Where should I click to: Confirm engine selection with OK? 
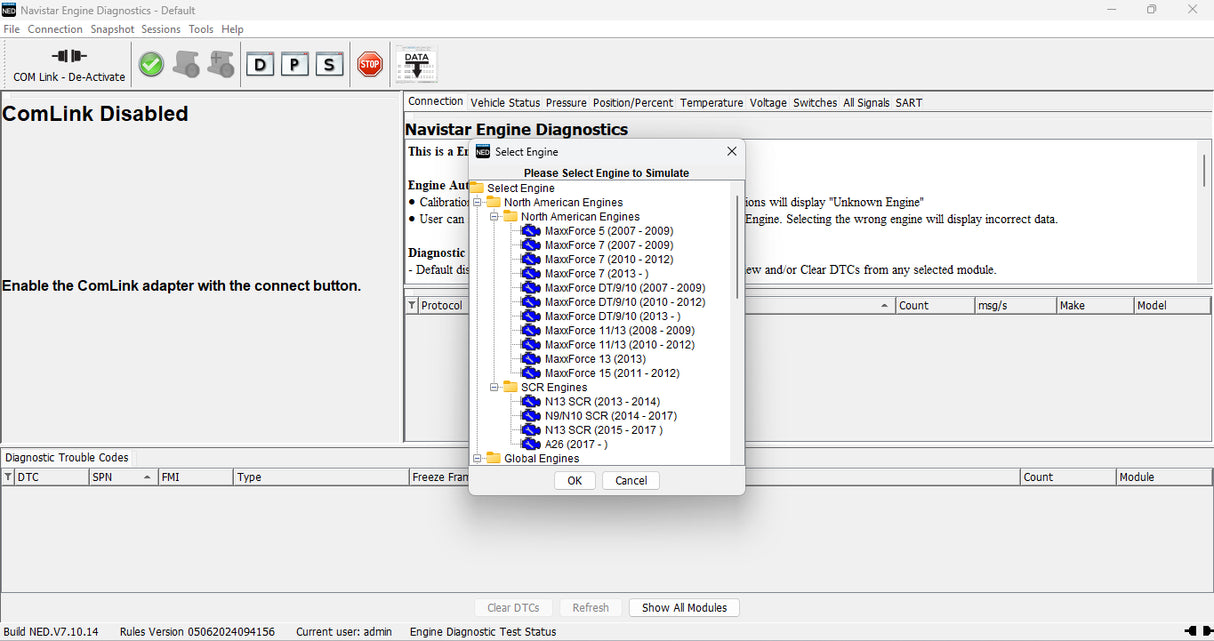pyautogui.click(x=574, y=480)
